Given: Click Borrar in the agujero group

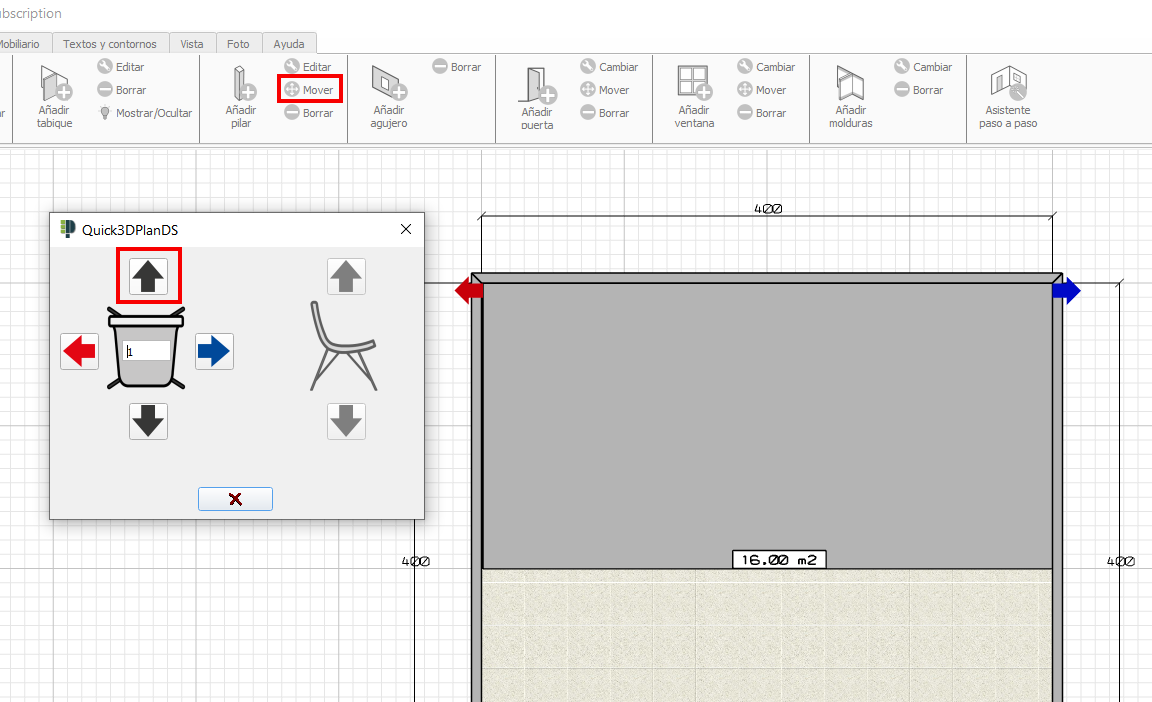Looking at the screenshot, I should tap(457, 67).
